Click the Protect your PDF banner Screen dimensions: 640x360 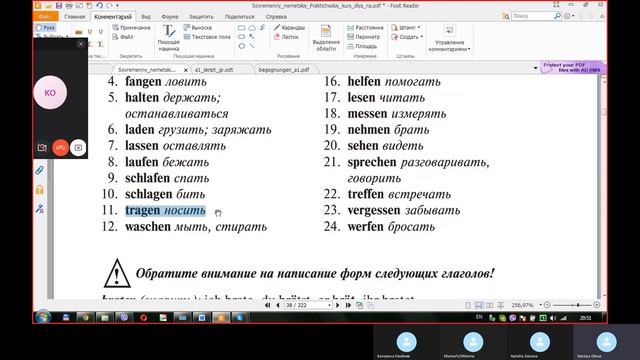point(572,67)
